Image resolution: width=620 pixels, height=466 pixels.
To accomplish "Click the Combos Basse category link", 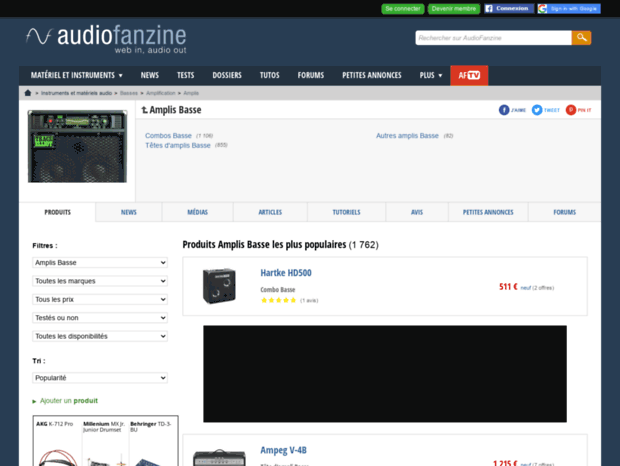I will [168, 135].
